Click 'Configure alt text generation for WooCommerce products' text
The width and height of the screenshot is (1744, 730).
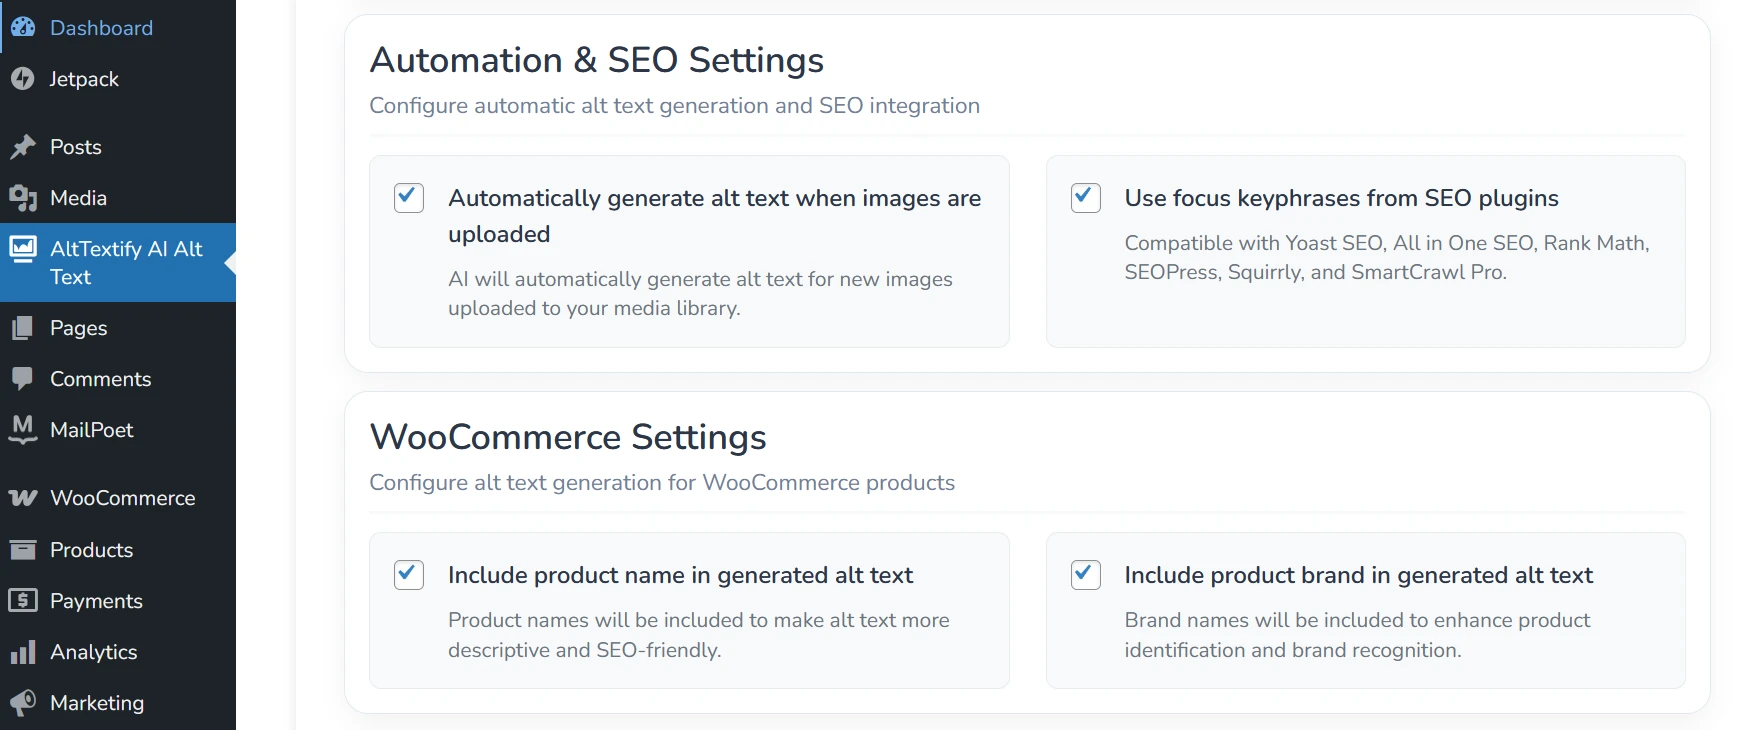click(x=662, y=483)
